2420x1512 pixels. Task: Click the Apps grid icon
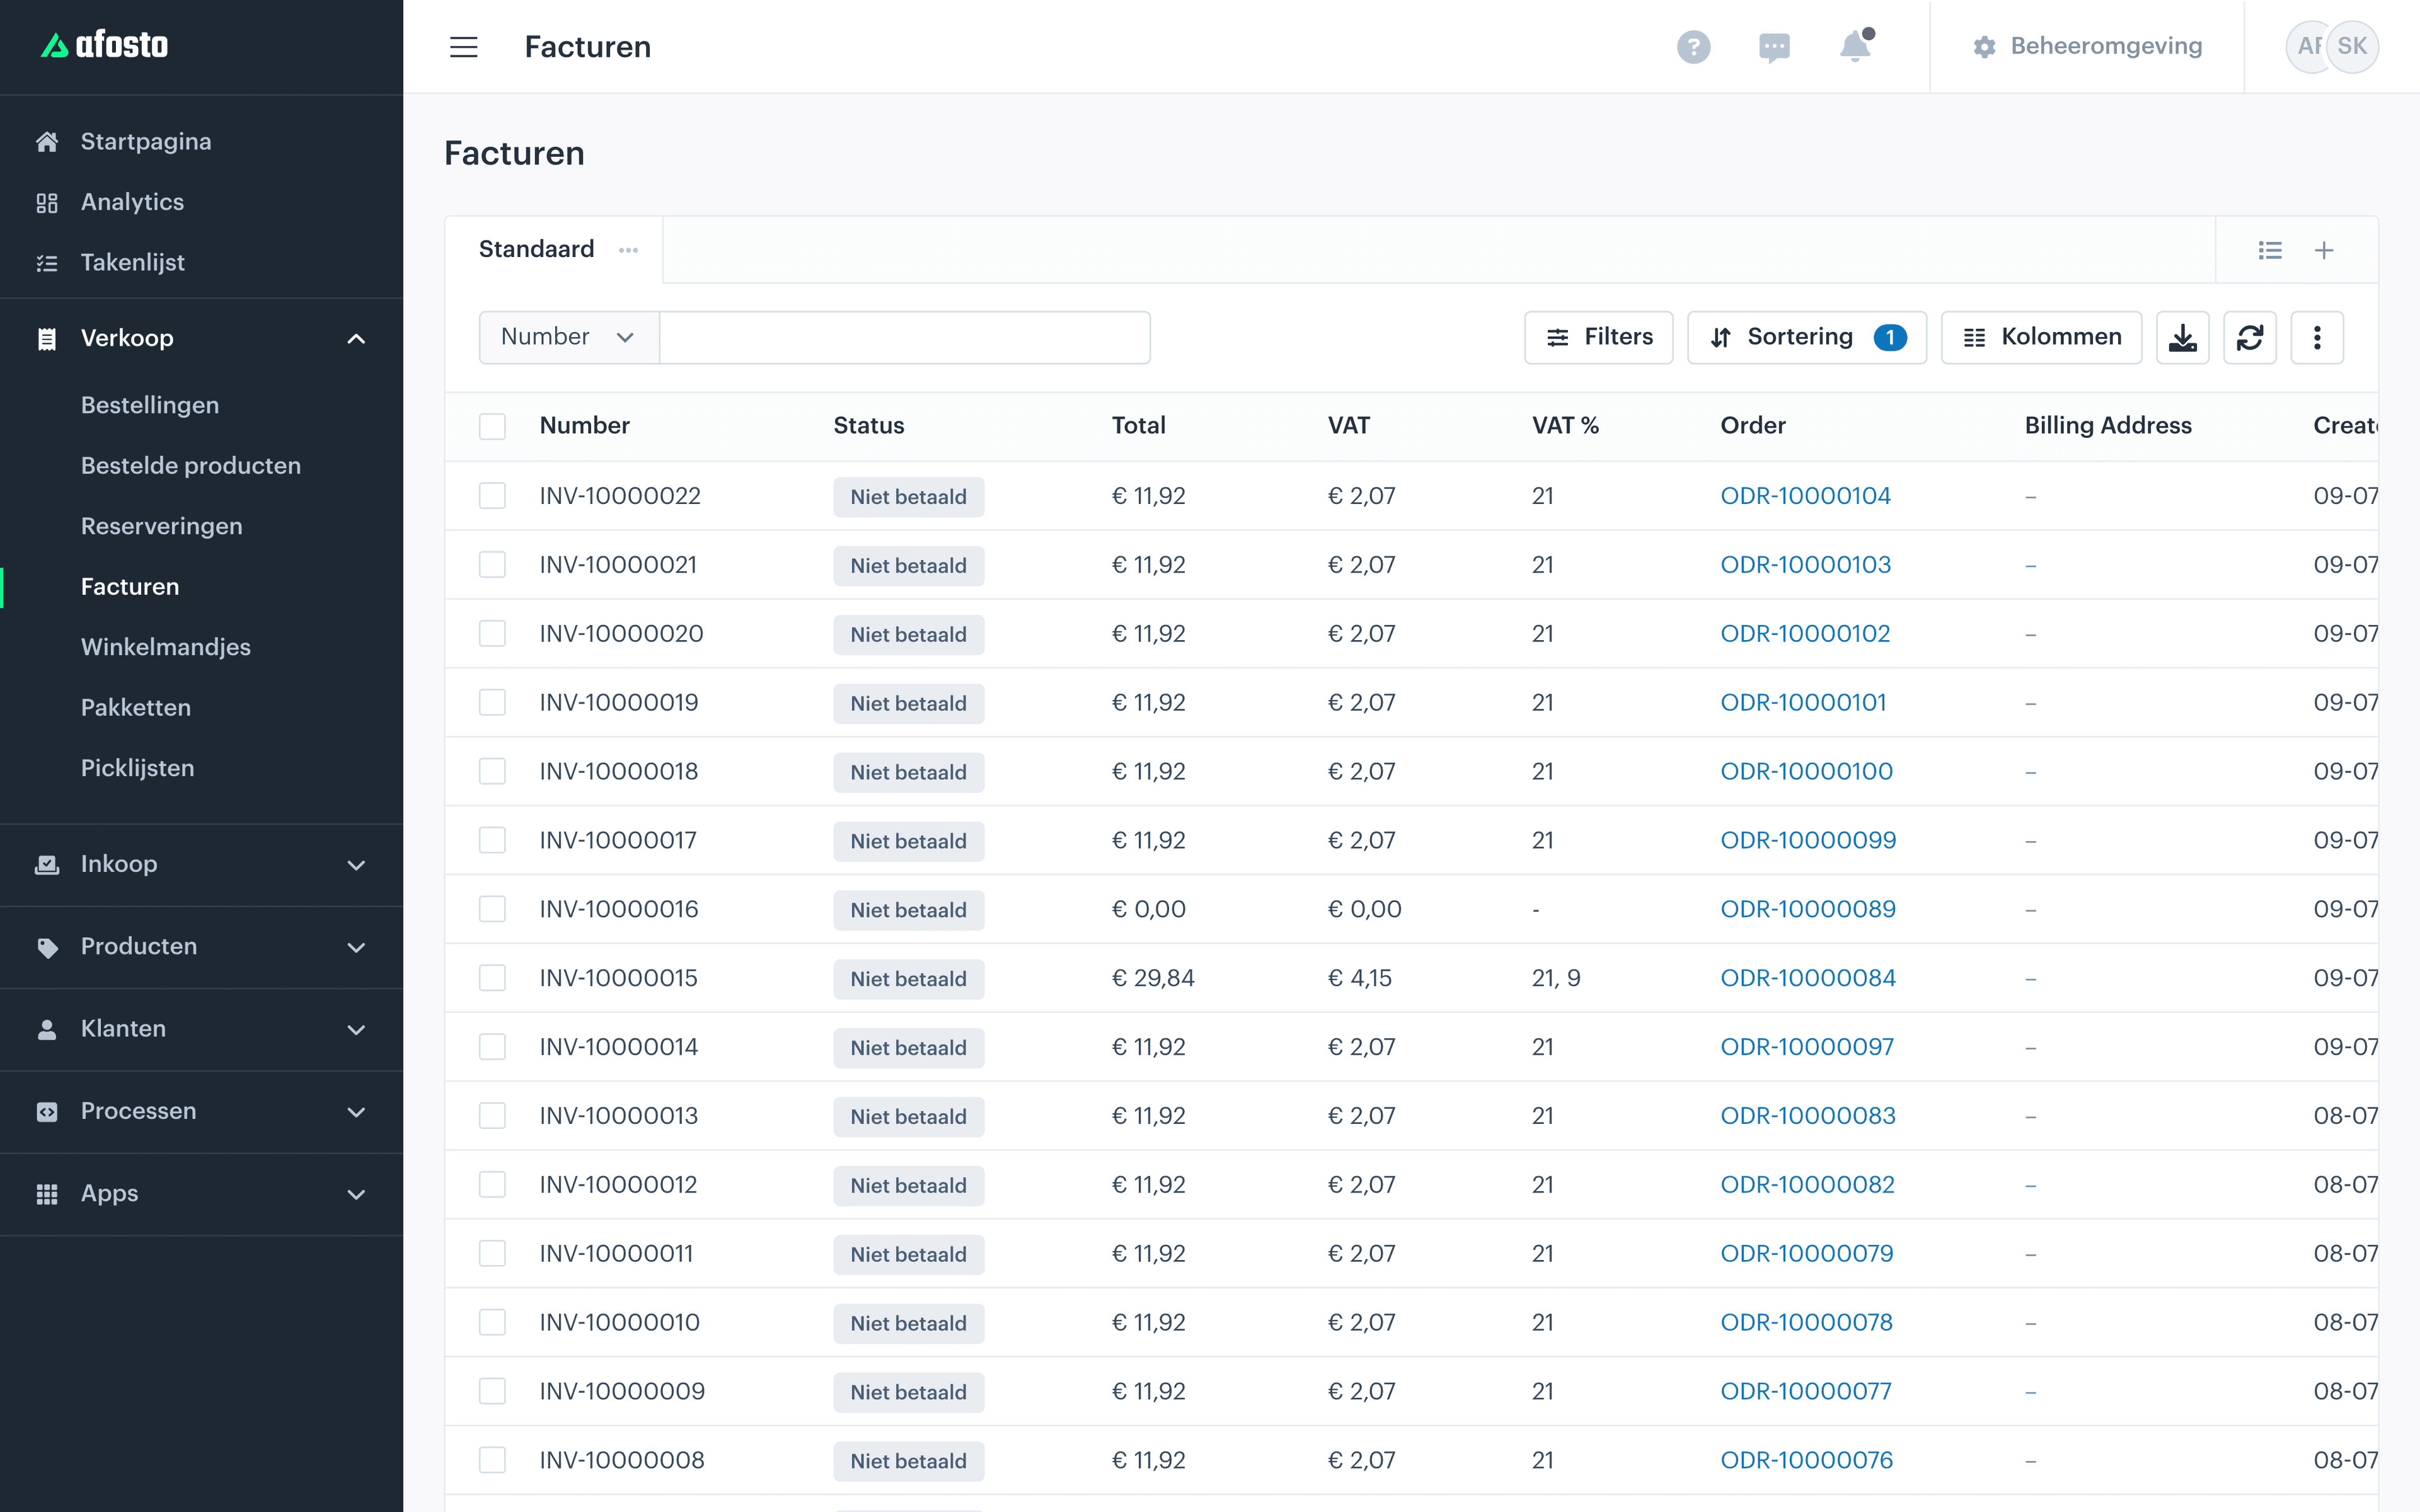pos(47,1194)
